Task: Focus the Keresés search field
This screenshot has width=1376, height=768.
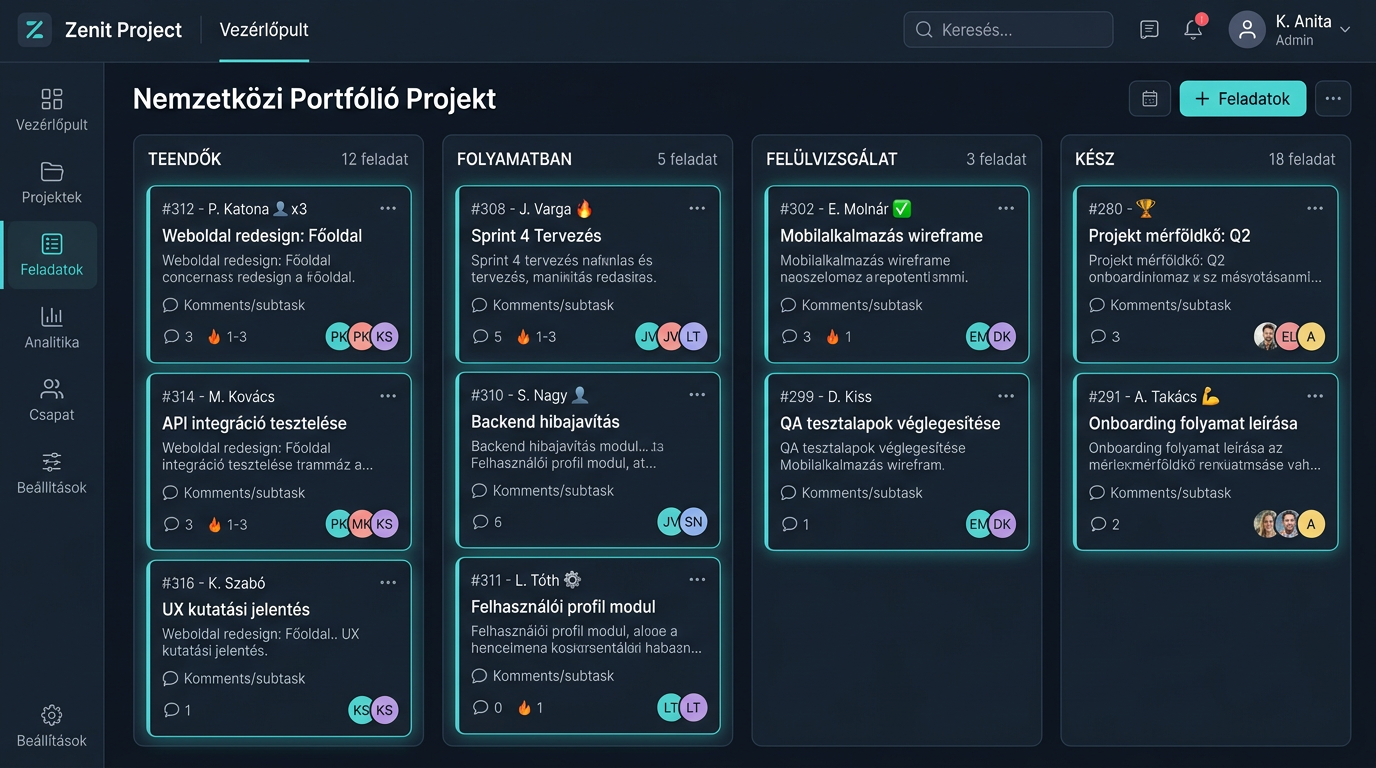Action: pos(1008,30)
